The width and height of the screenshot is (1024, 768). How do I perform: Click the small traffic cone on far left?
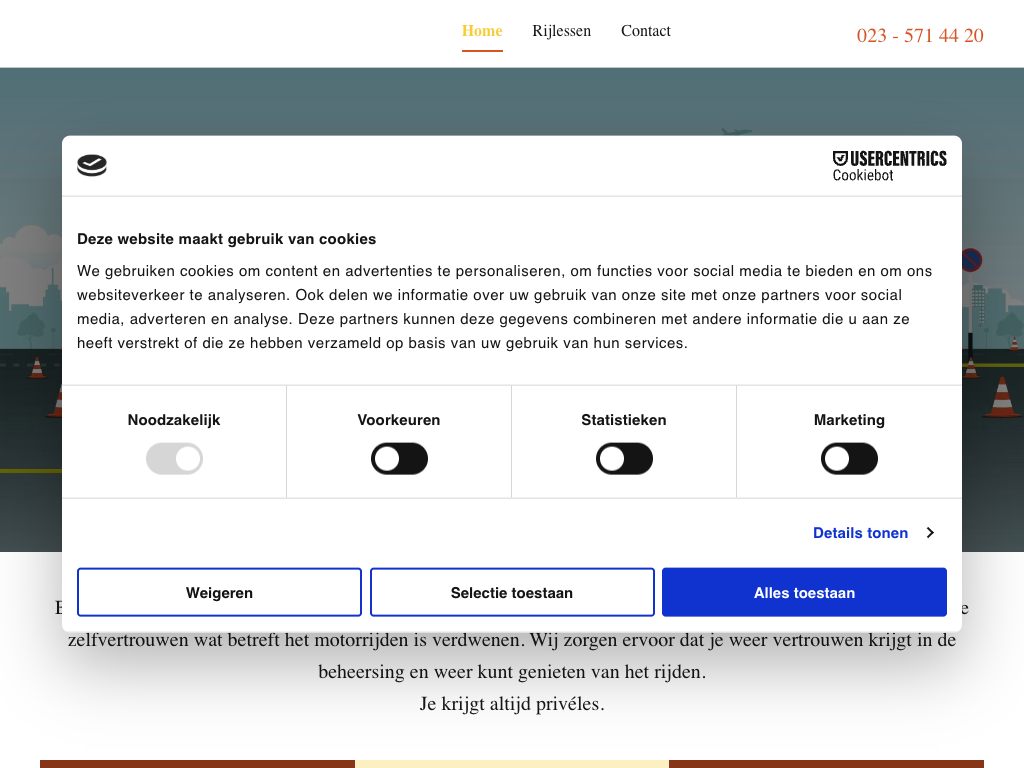tap(37, 367)
